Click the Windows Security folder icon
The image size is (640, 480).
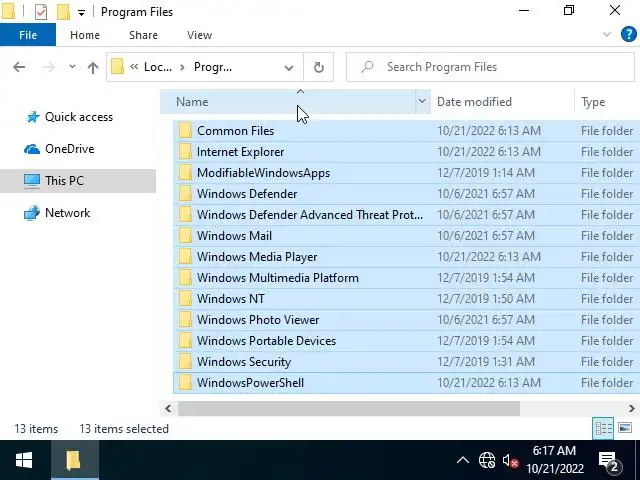pyautogui.click(x=185, y=362)
